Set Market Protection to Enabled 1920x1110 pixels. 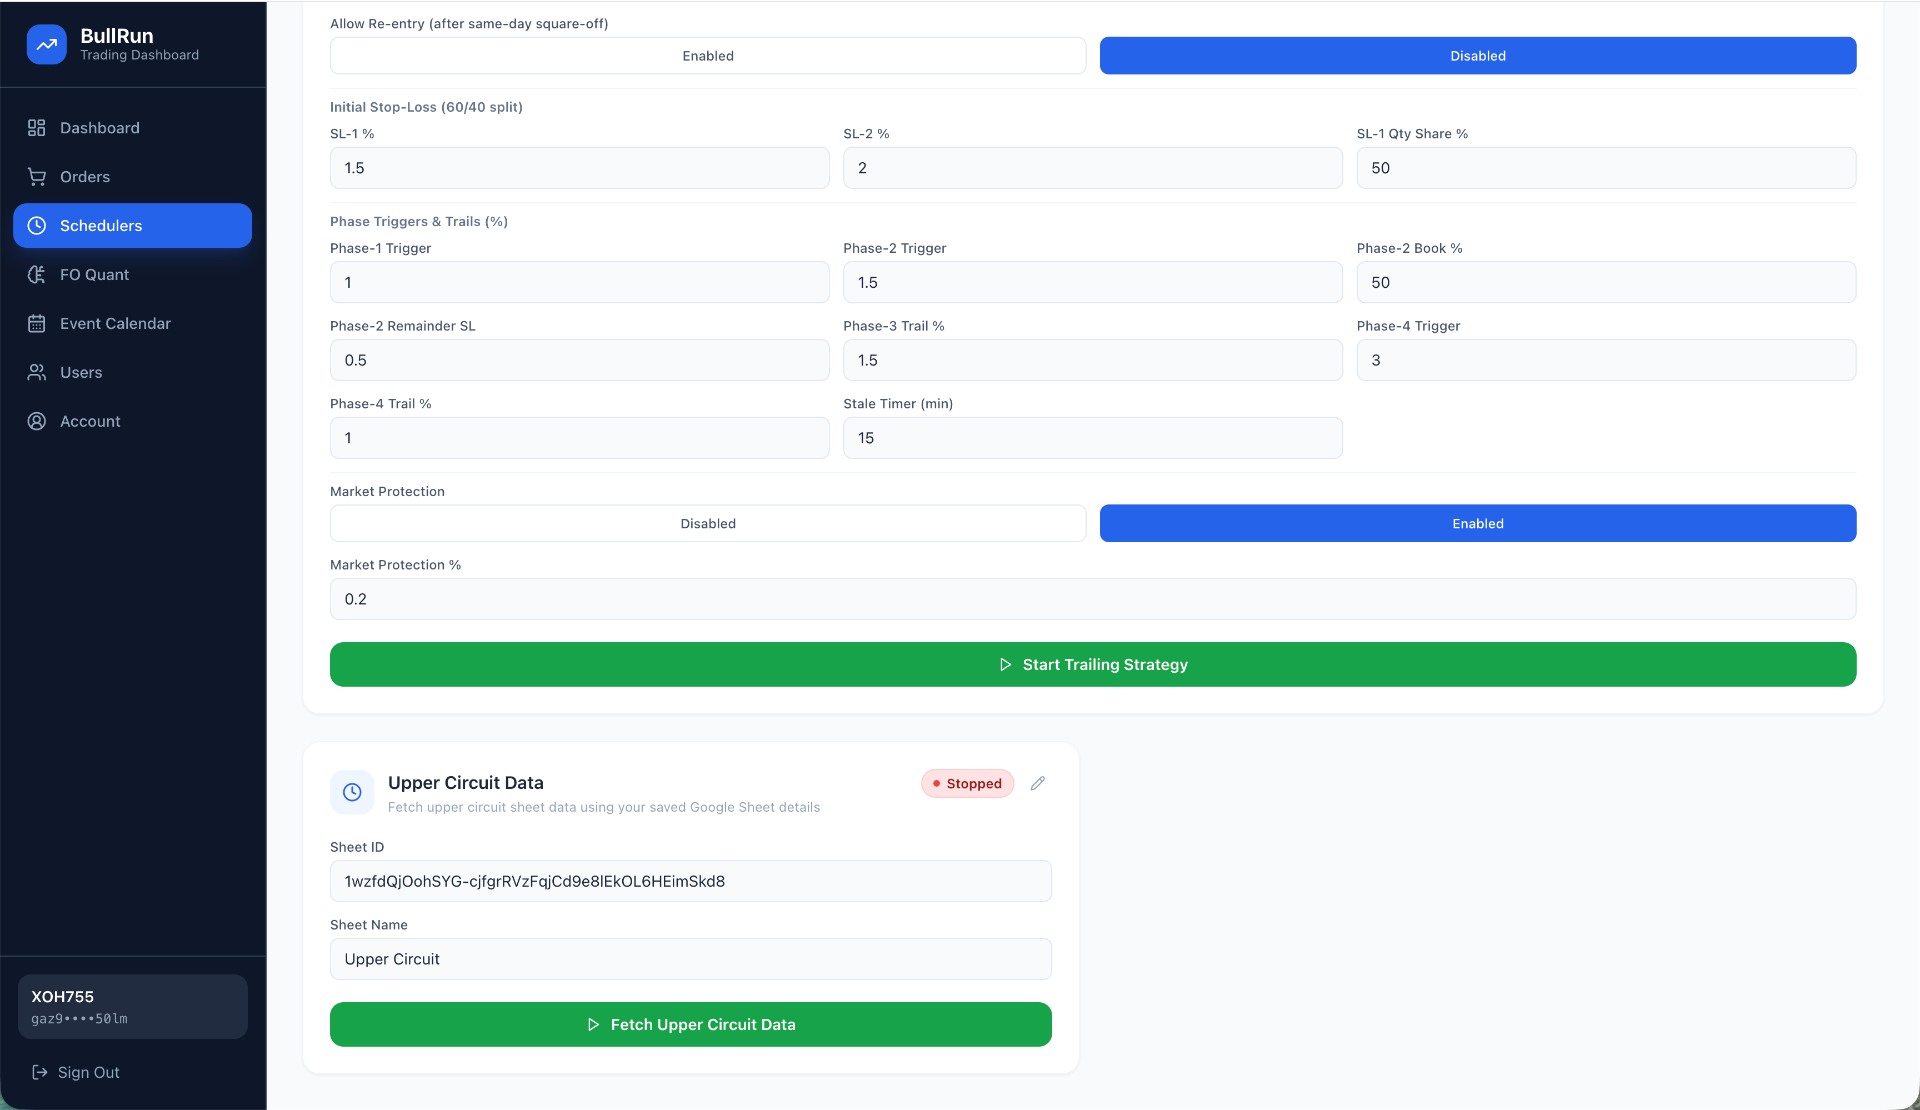click(1478, 524)
